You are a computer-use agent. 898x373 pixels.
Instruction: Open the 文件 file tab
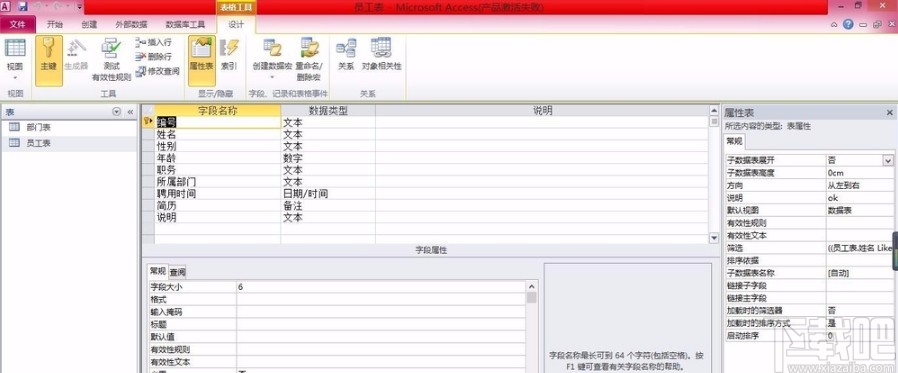[18, 25]
